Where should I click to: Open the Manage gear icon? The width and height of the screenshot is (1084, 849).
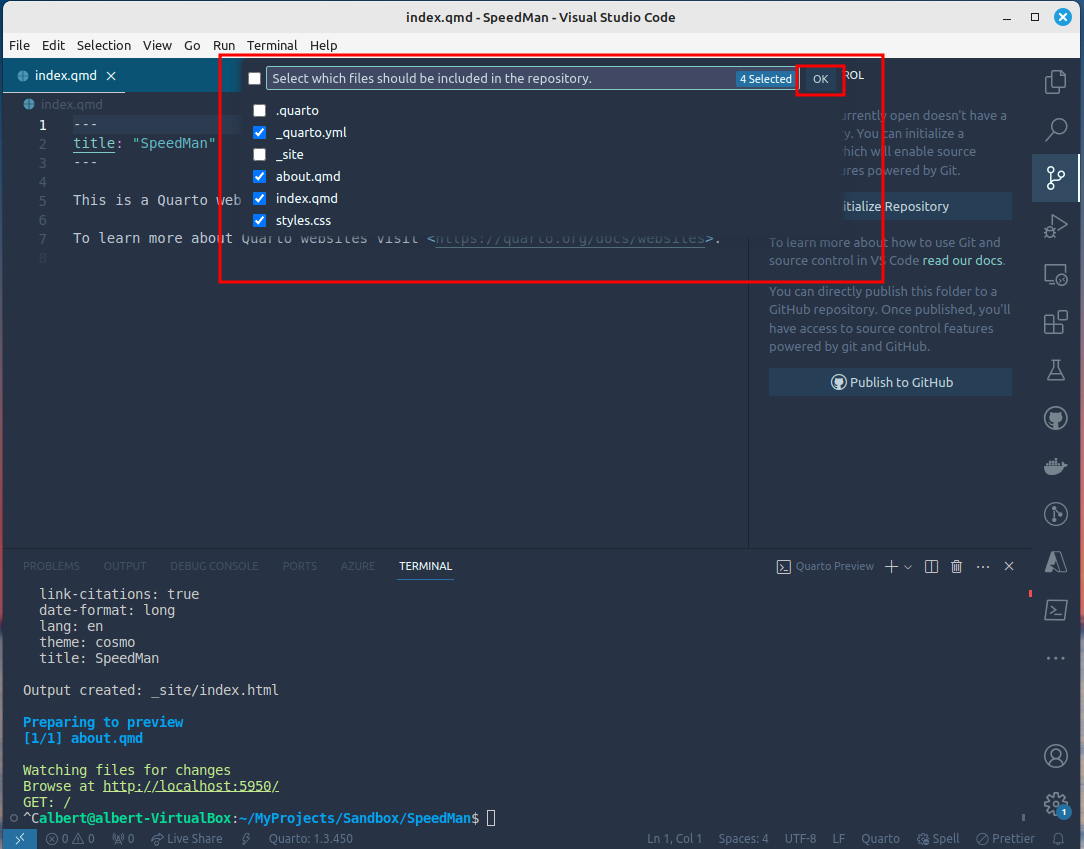pos(1056,804)
